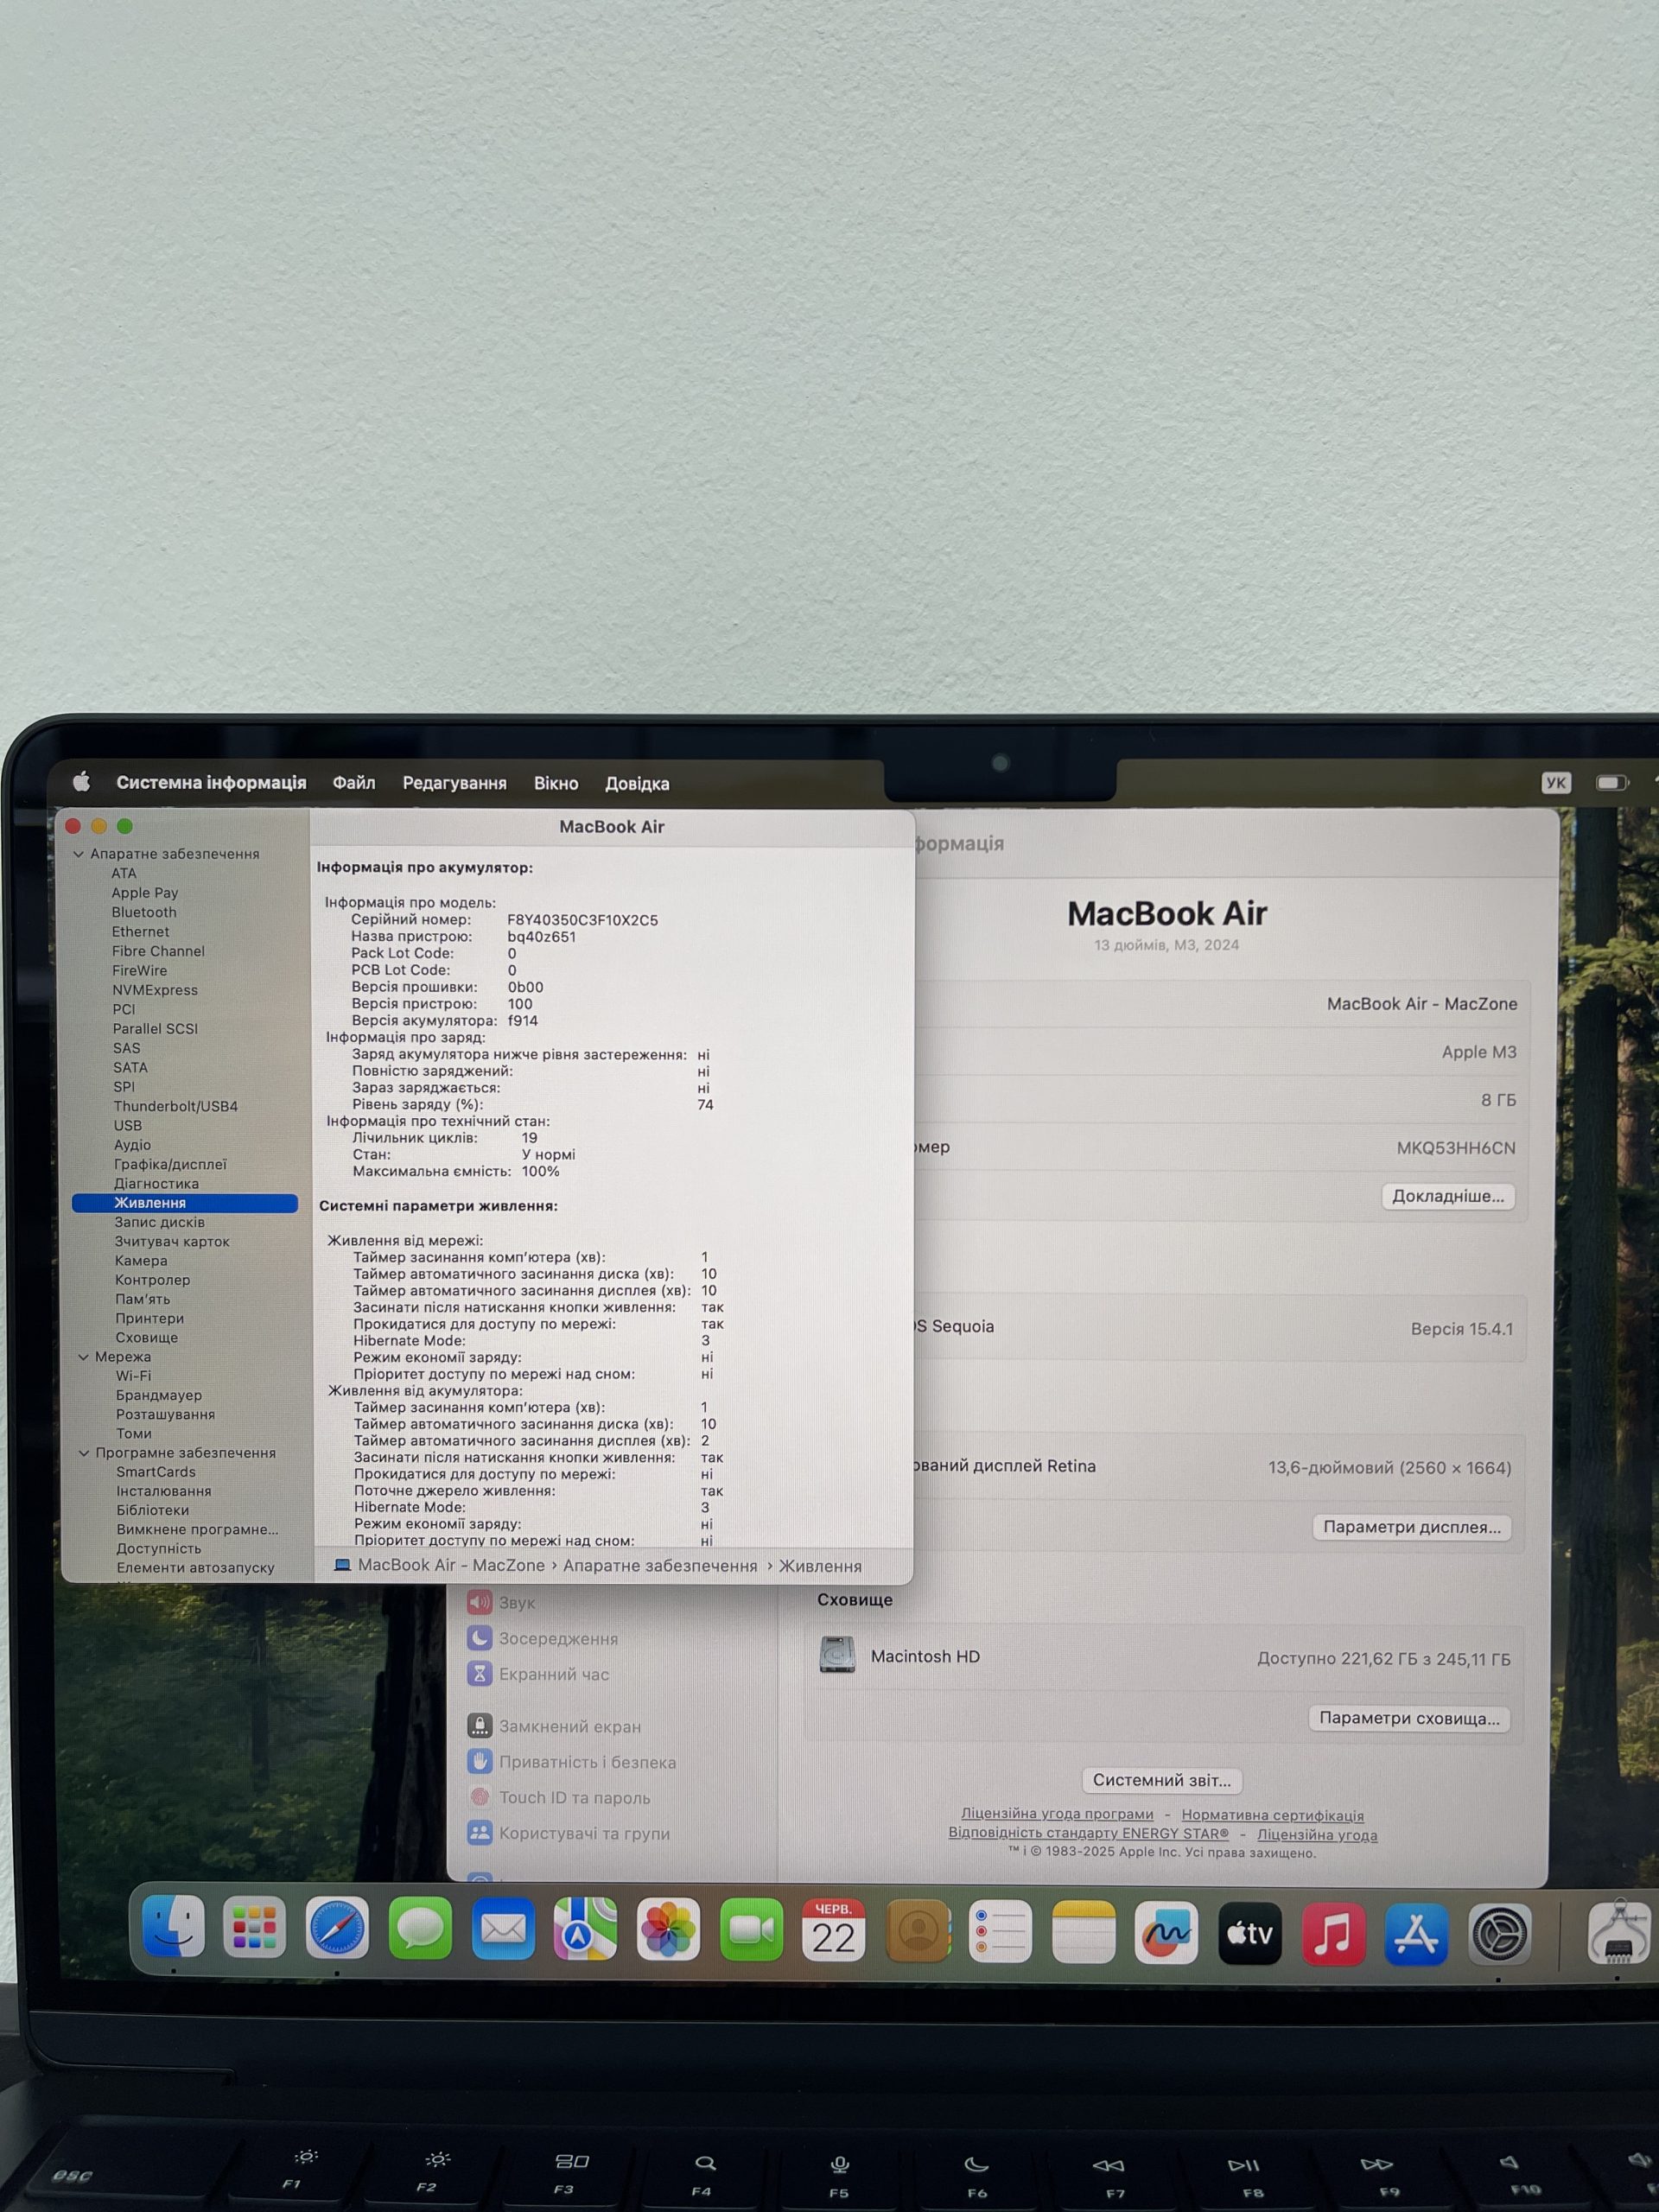Open Messages app in the Dock

(x=420, y=1927)
